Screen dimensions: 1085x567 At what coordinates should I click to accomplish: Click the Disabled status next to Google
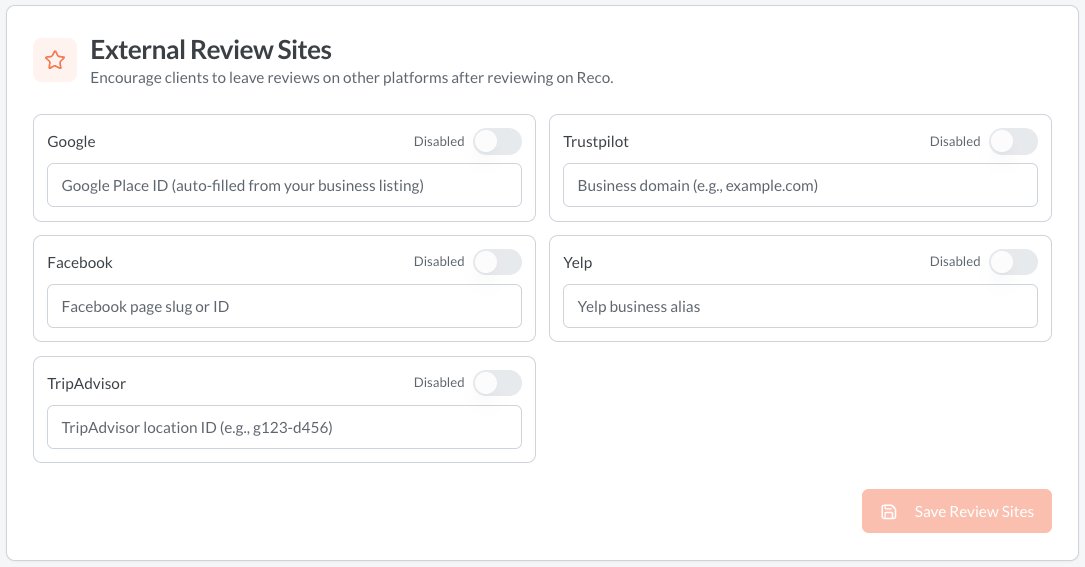point(439,141)
